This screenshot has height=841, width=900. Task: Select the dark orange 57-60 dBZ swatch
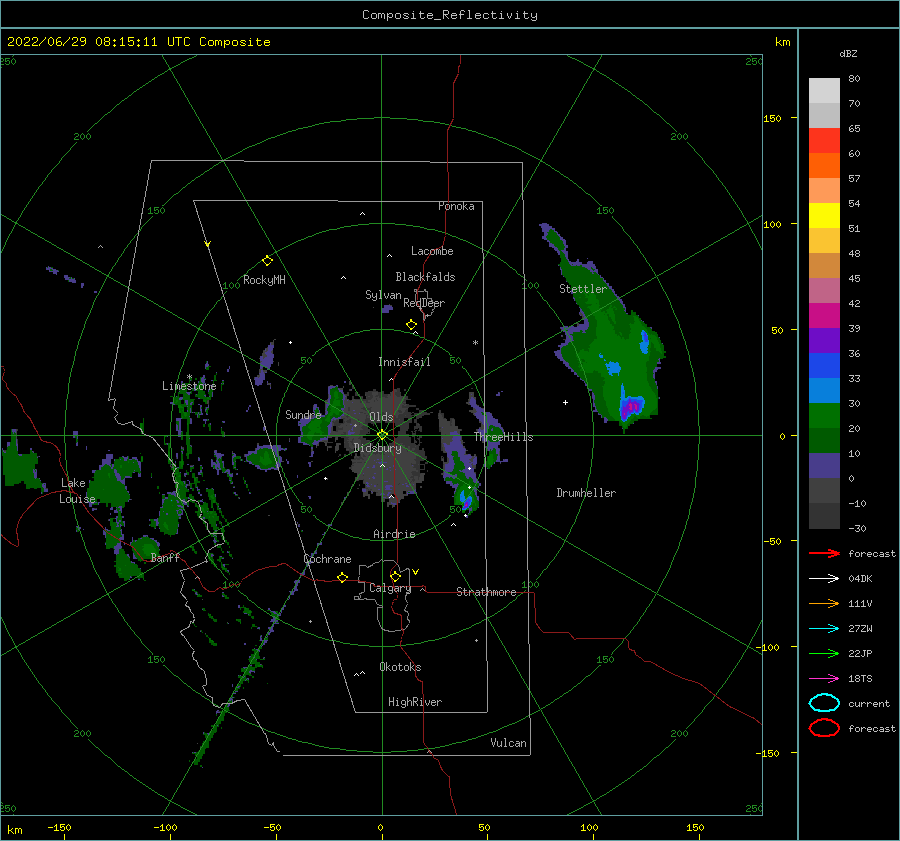[824, 166]
